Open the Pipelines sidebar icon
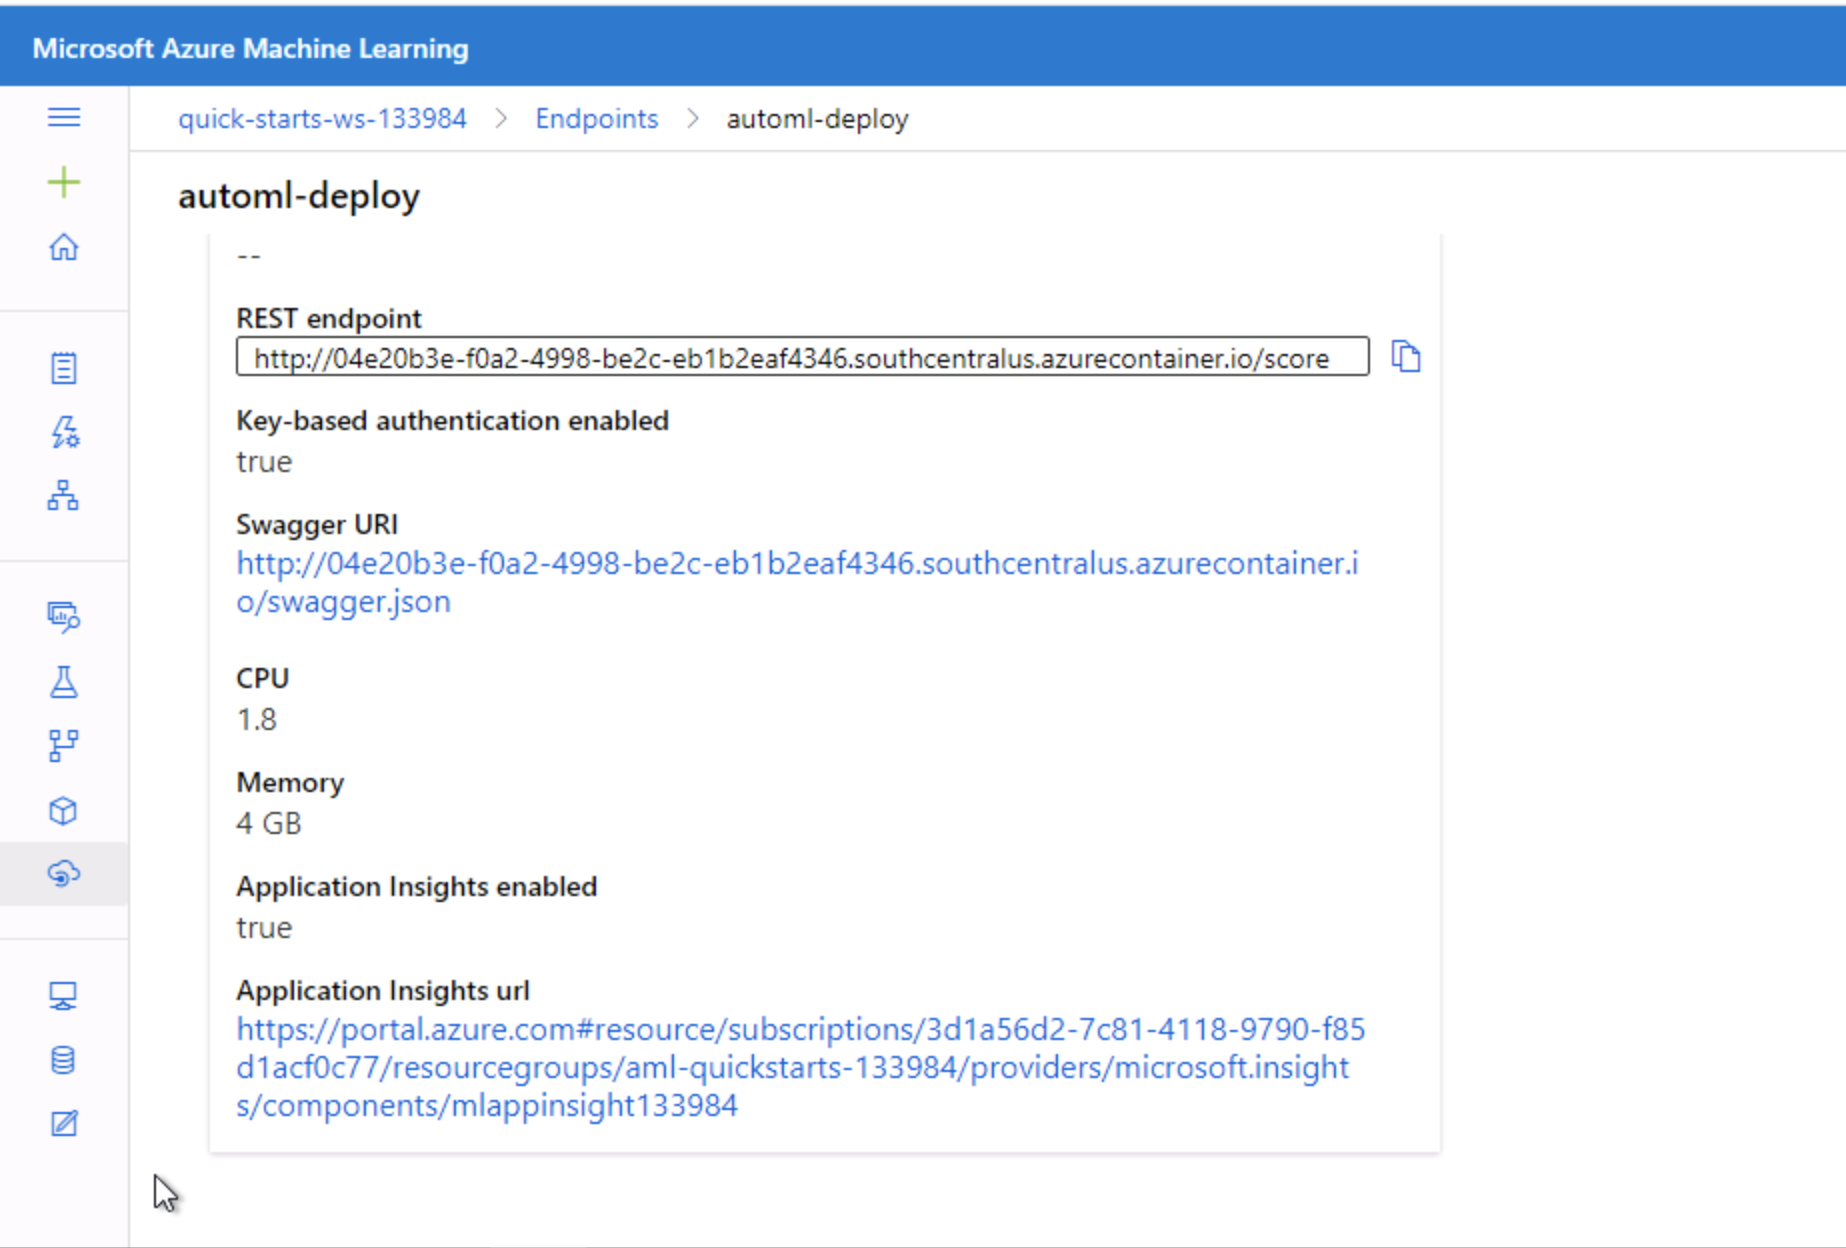The width and height of the screenshot is (1846, 1248). (x=64, y=746)
